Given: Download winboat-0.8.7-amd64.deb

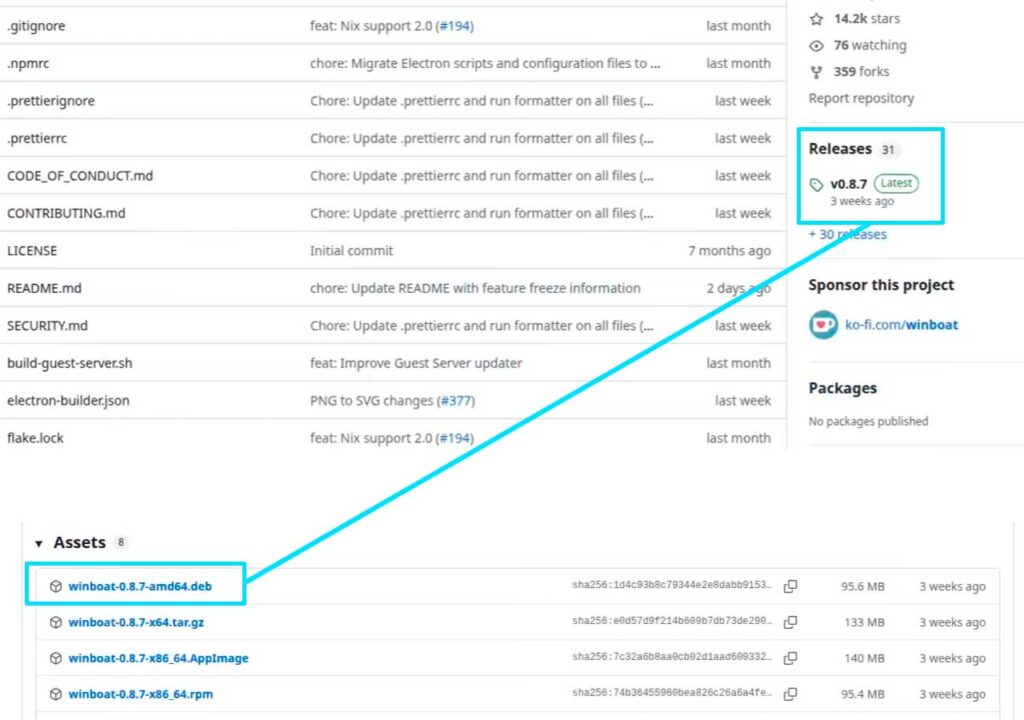Looking at the screenshot, I should (139, 586).
